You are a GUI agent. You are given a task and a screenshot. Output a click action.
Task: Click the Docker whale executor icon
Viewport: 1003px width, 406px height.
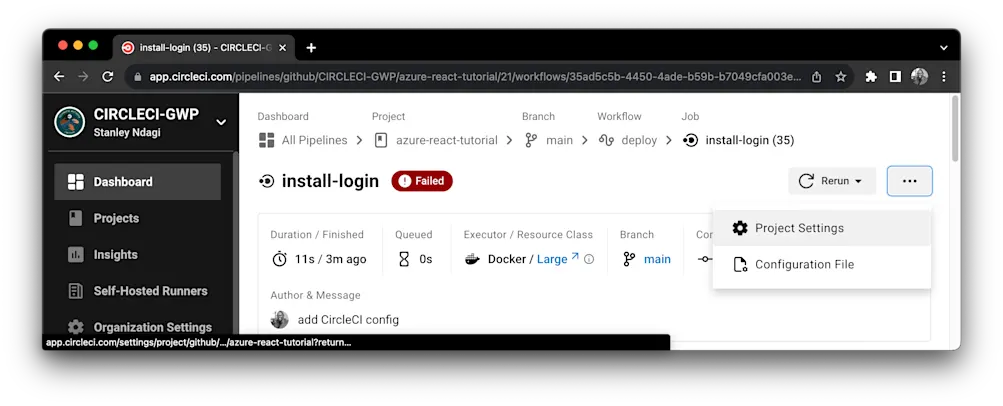[x=473, y=260]
